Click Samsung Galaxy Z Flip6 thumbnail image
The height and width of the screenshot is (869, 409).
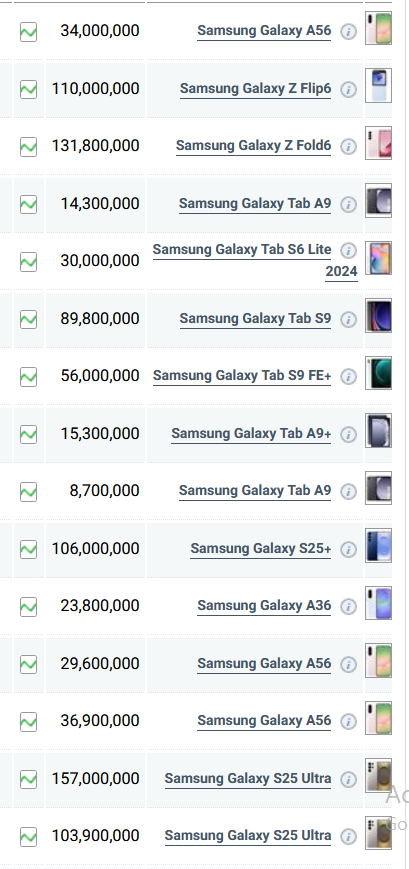(379, 85)
